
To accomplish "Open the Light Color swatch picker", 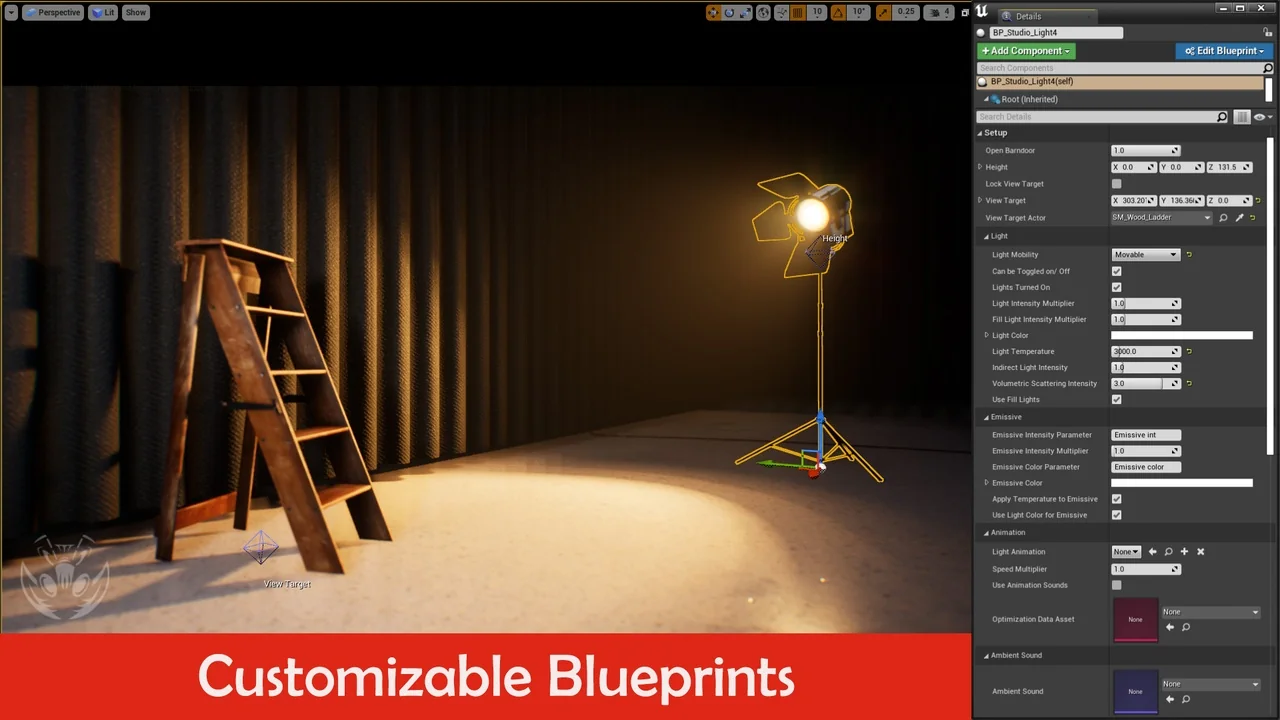I will coord(1181,336).
